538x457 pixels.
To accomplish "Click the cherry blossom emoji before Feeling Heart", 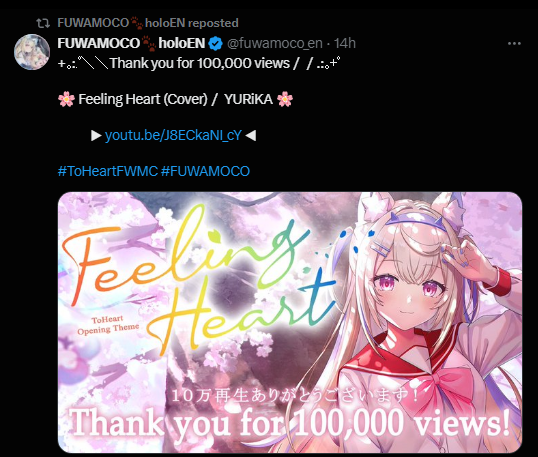I will (x=66, y=99).
